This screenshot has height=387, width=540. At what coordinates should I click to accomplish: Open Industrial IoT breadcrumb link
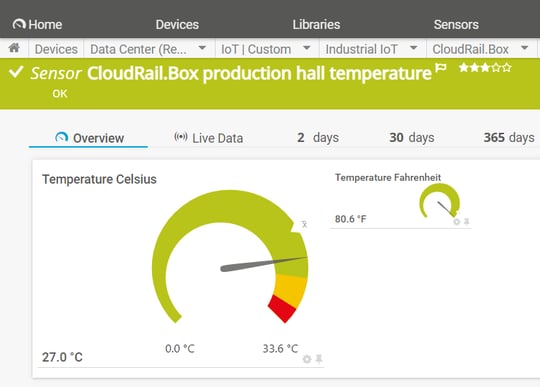[362, 49]
